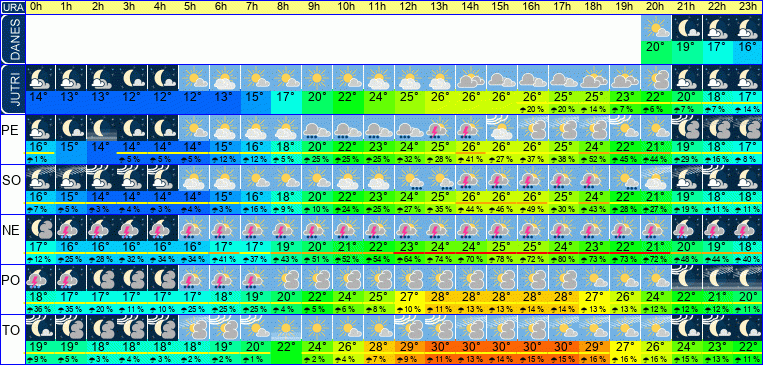Click the JUTRI 4h 12° temperature cell
The width and height of the screenshot is (763, 365).
coord(163,96)
